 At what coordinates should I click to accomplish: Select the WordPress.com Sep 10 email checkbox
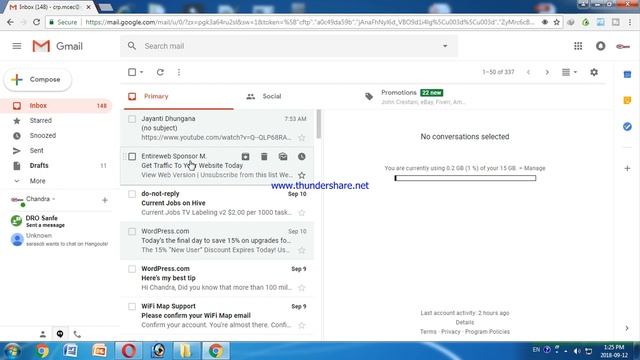pos(132,232)
